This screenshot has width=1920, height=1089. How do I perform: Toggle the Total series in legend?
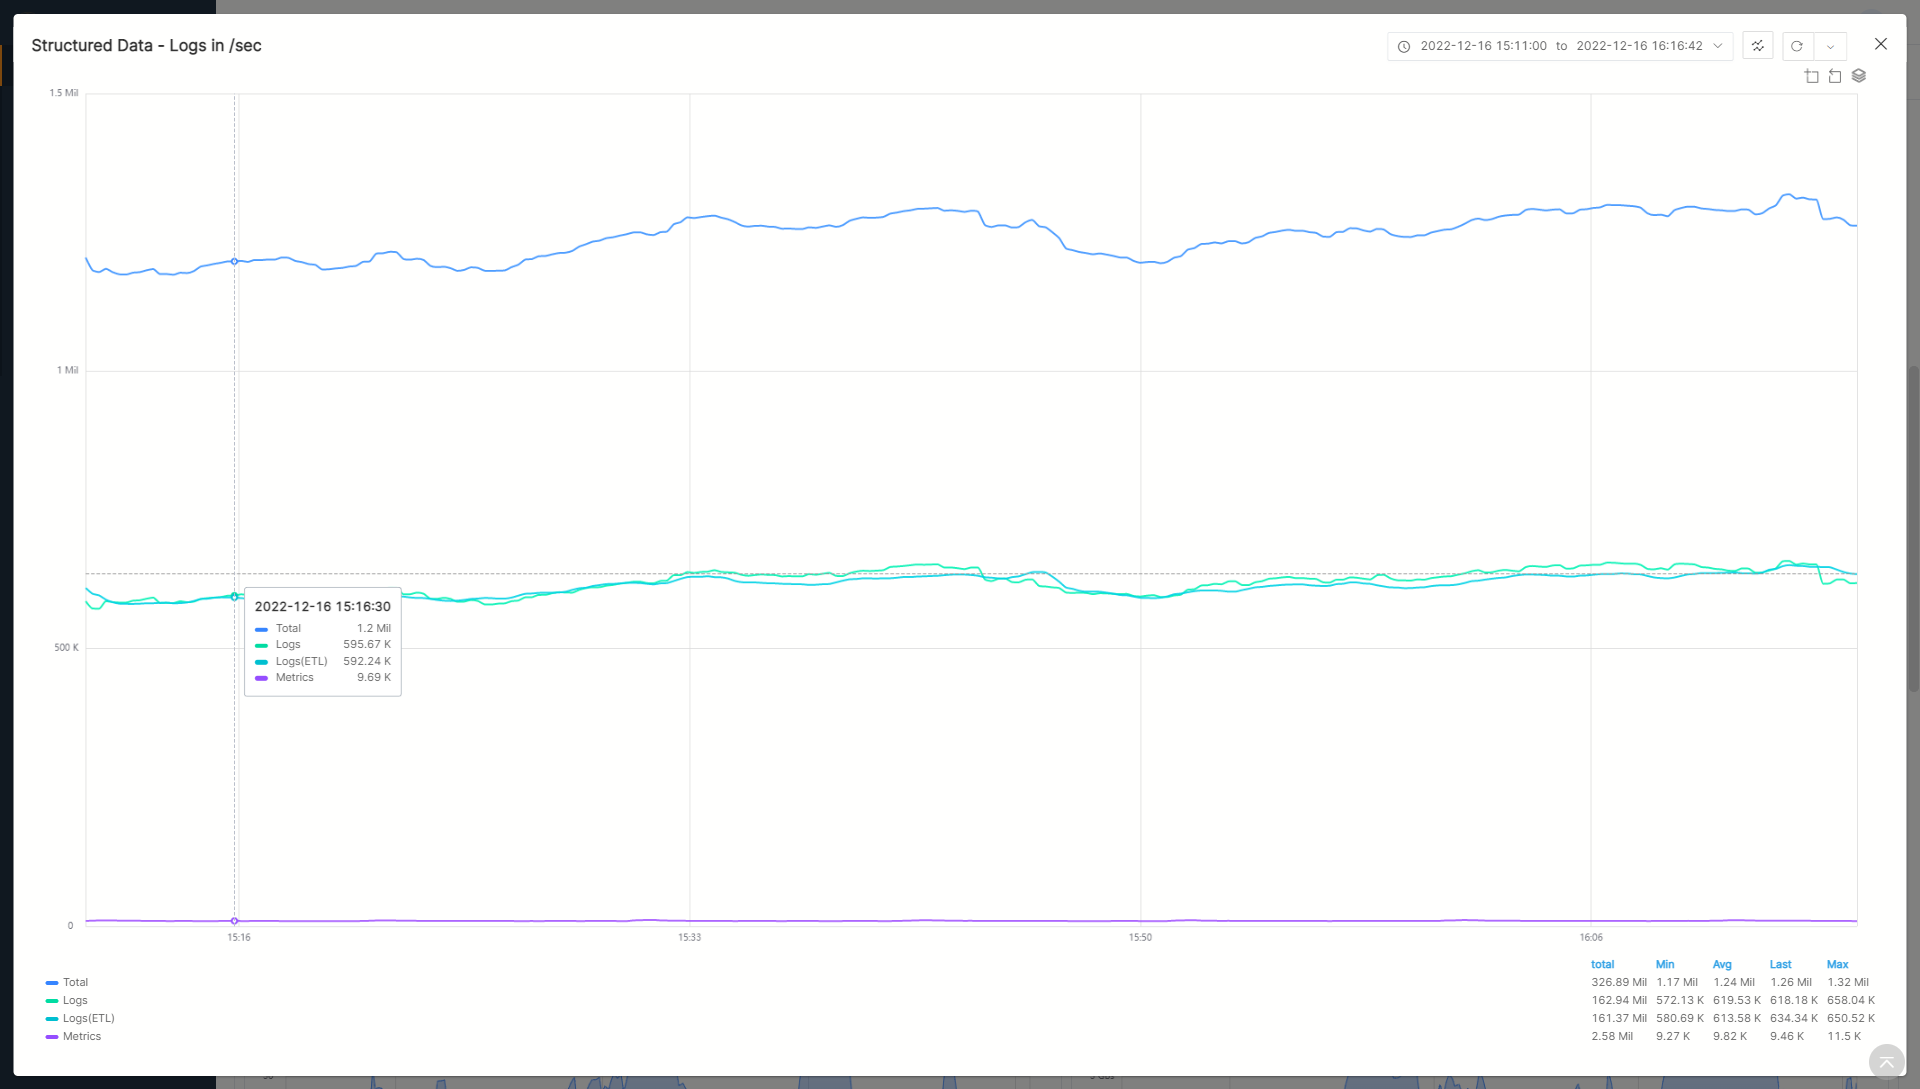tap(67, 982)
